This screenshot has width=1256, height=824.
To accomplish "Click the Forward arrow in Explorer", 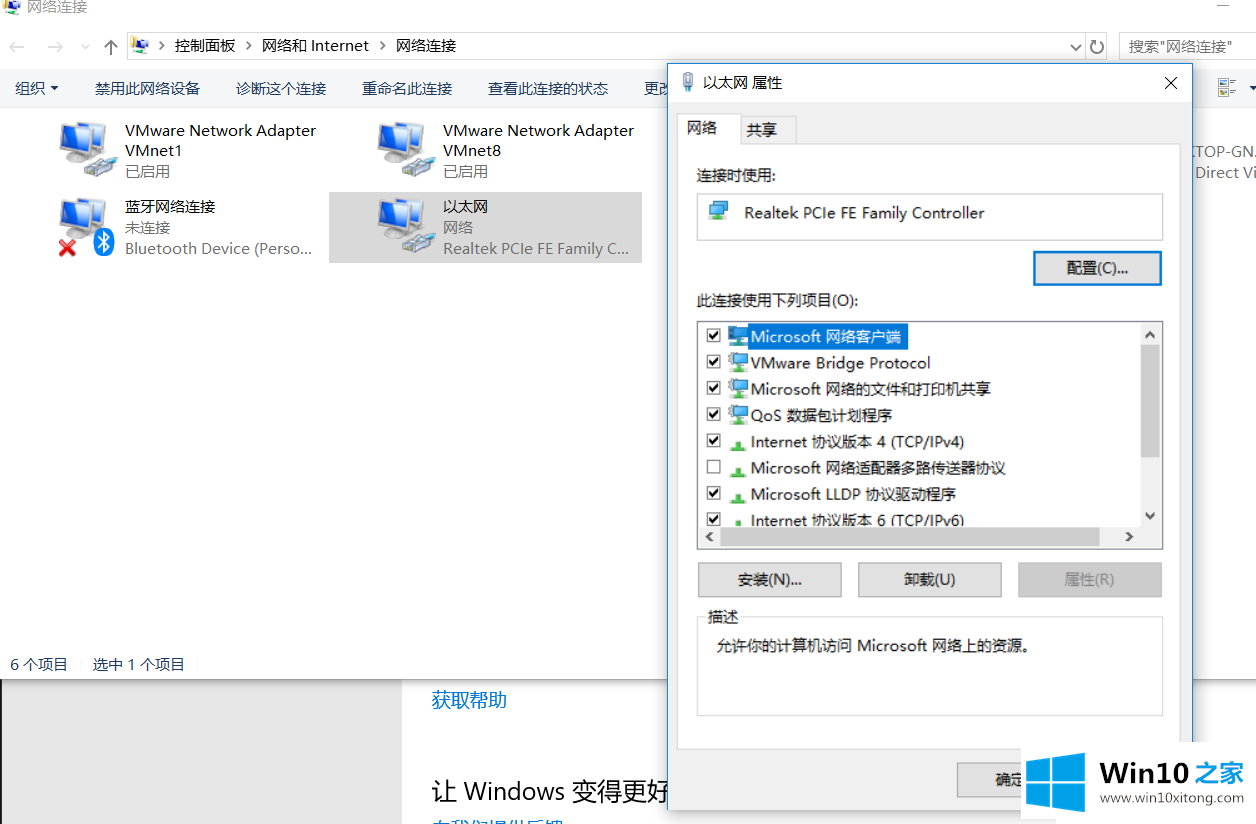I will coord(55,47).
